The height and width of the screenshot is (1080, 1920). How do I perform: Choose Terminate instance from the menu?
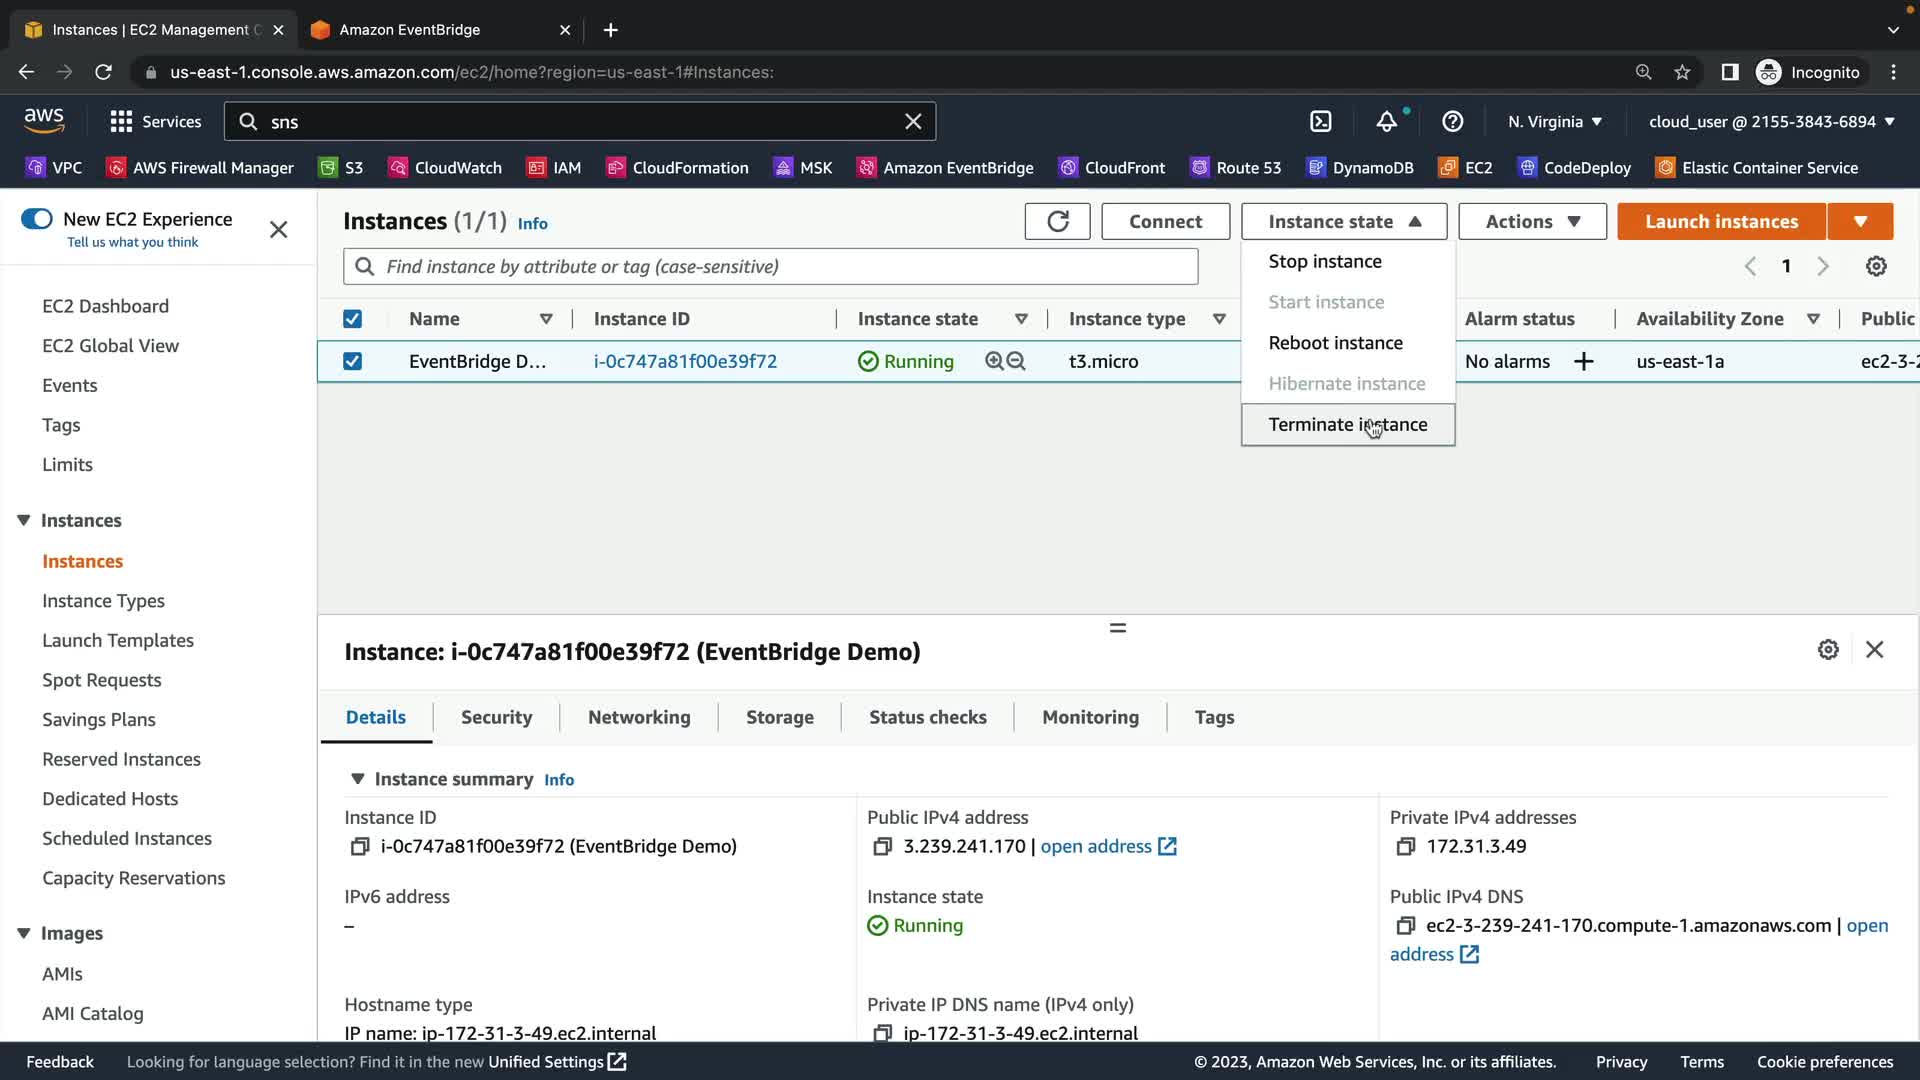pyautogui.click(x=1347, y=425)
